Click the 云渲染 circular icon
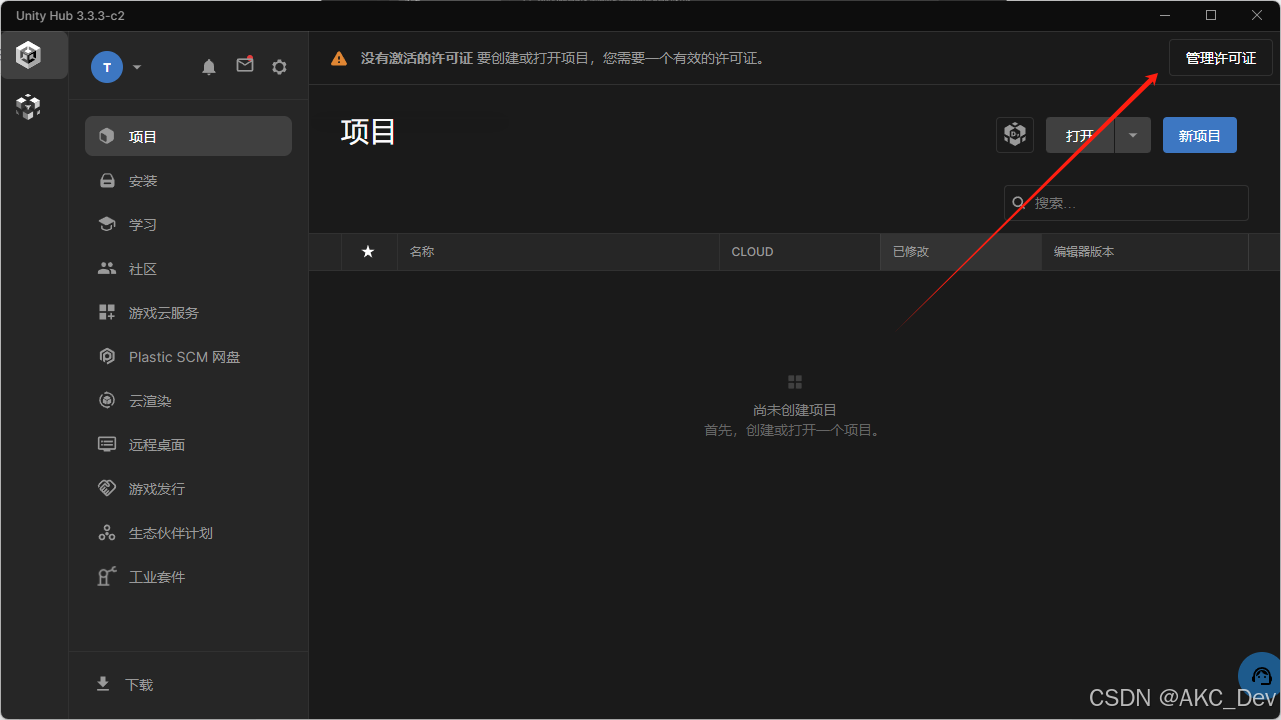Image resolution: width=1281 pixels, height=720 pixels. [x=107, y=401]
